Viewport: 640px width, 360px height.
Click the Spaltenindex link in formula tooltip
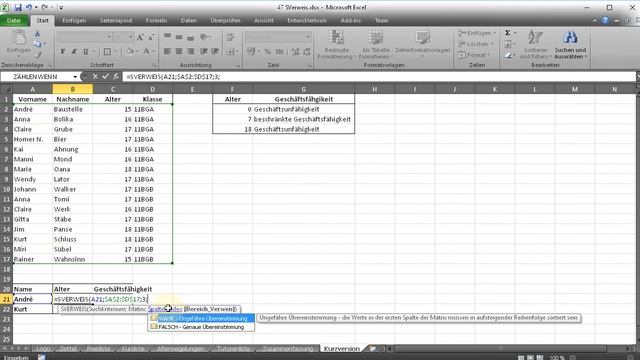(x=165, y=309)
